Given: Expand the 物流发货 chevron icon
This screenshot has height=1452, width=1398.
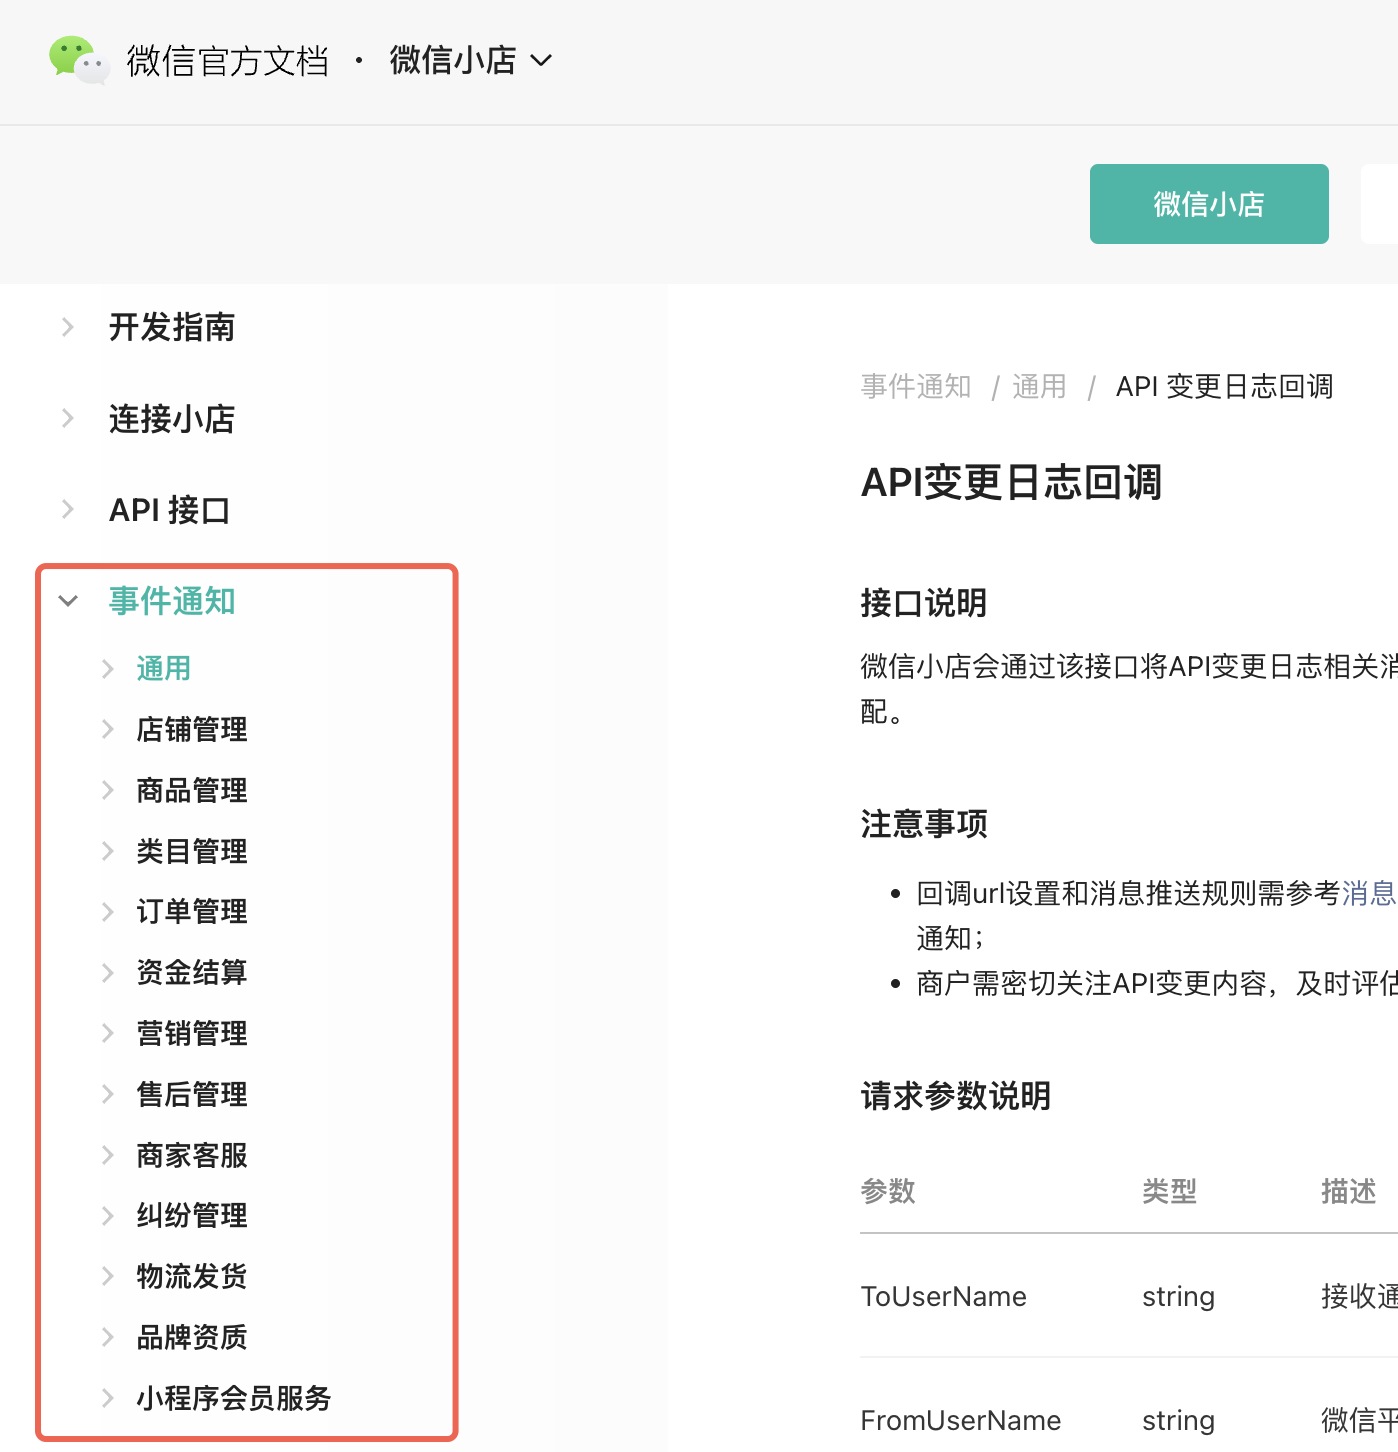Looking at the screenshot, I should (108, 1276).
